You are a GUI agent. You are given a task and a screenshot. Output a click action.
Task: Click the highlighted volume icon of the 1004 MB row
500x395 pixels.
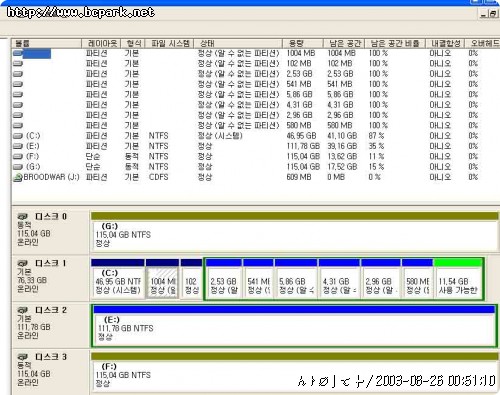[18, 53]
